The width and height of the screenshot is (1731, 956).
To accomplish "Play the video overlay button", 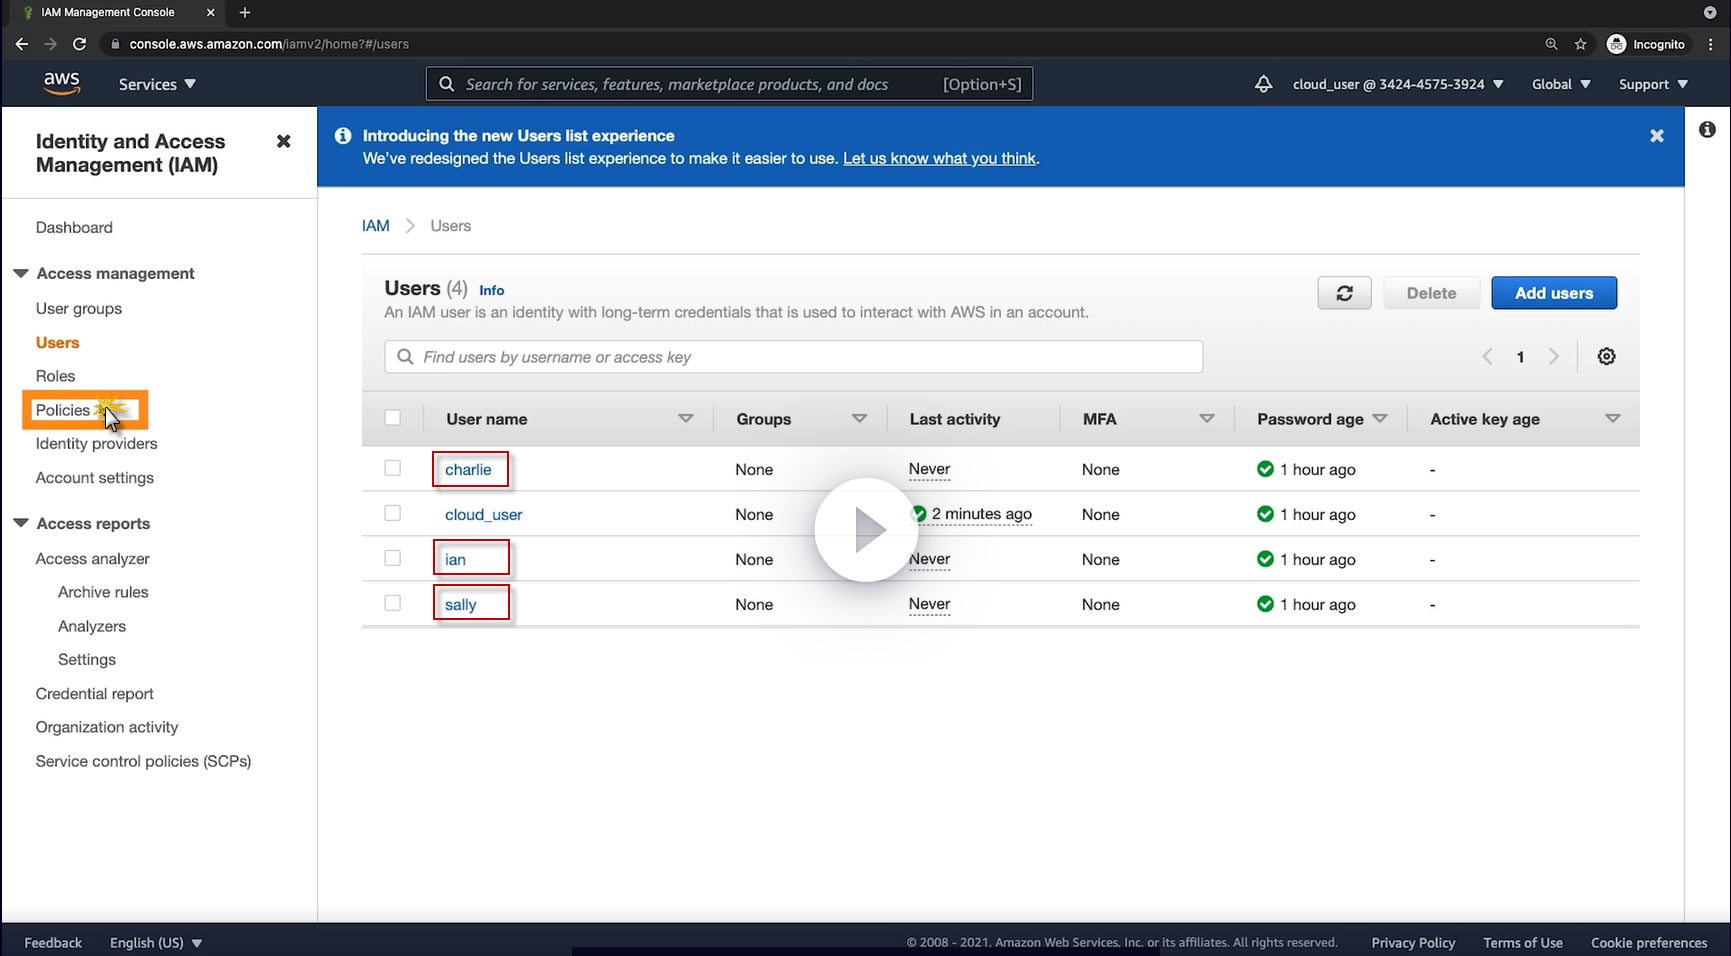I will [866, 530].
